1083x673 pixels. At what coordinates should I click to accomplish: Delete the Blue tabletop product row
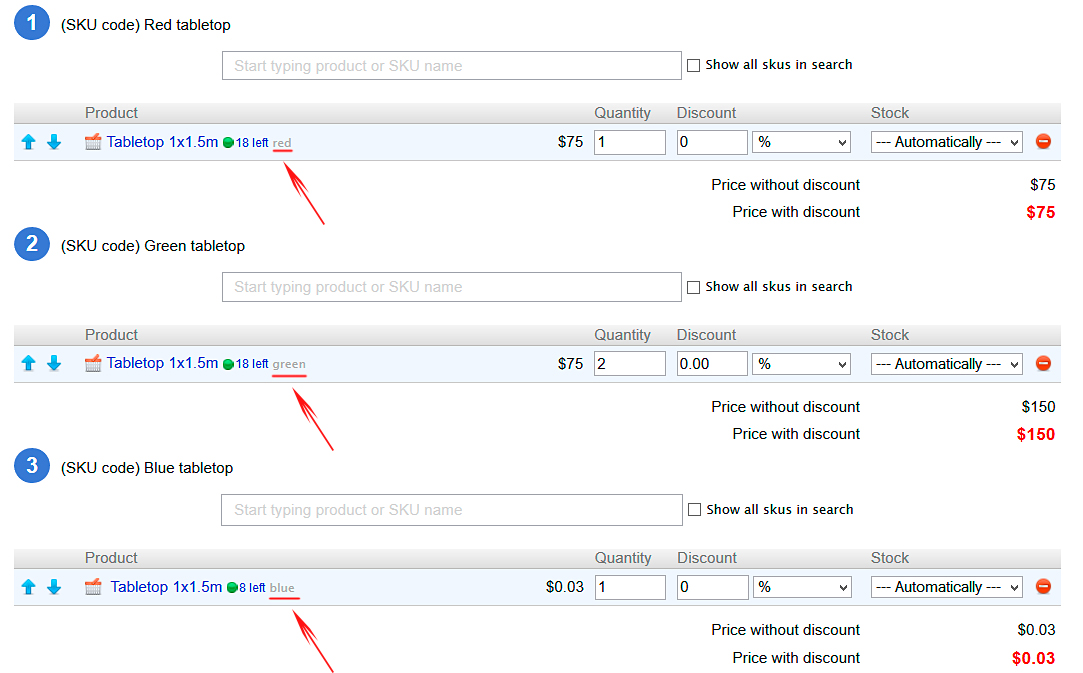click(1043, 587)
